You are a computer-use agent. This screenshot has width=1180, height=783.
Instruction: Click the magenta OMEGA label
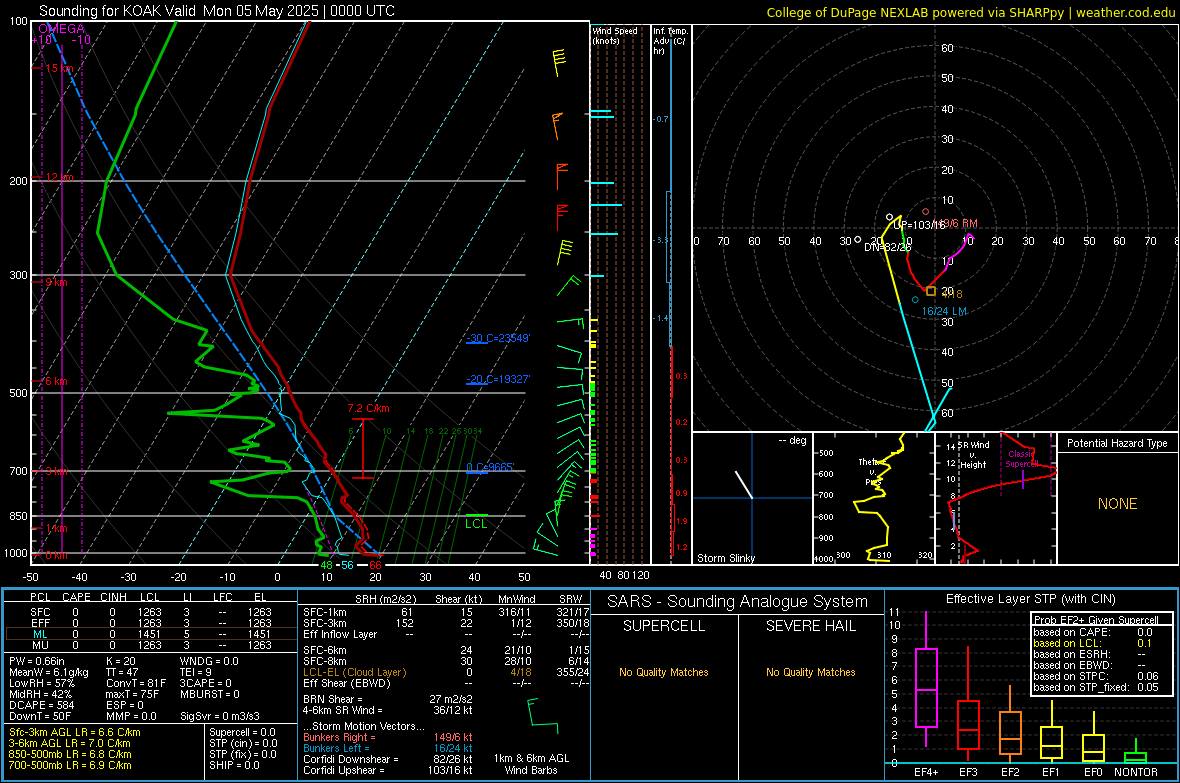tap(61, 29)
